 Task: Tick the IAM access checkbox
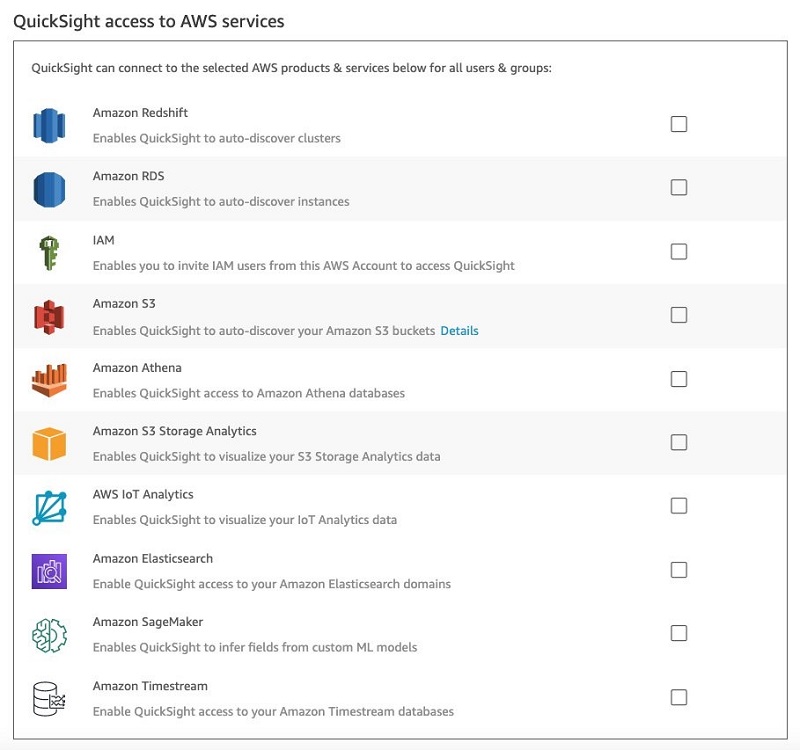(679, 251)
